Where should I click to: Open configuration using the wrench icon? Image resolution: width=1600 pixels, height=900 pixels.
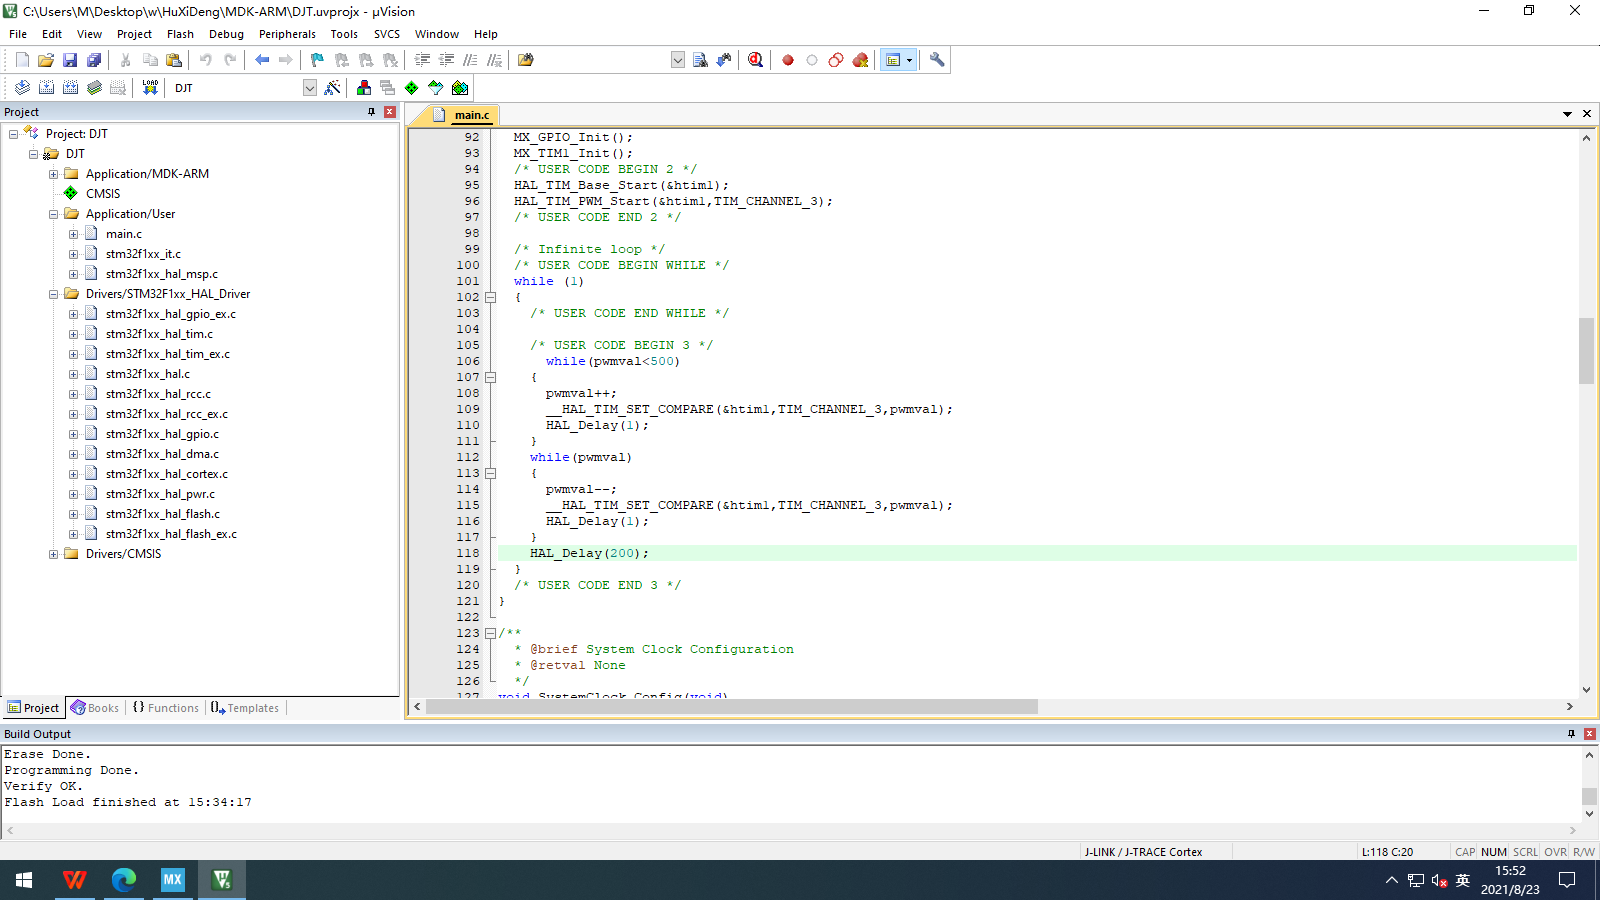click(x=937, y=60)
